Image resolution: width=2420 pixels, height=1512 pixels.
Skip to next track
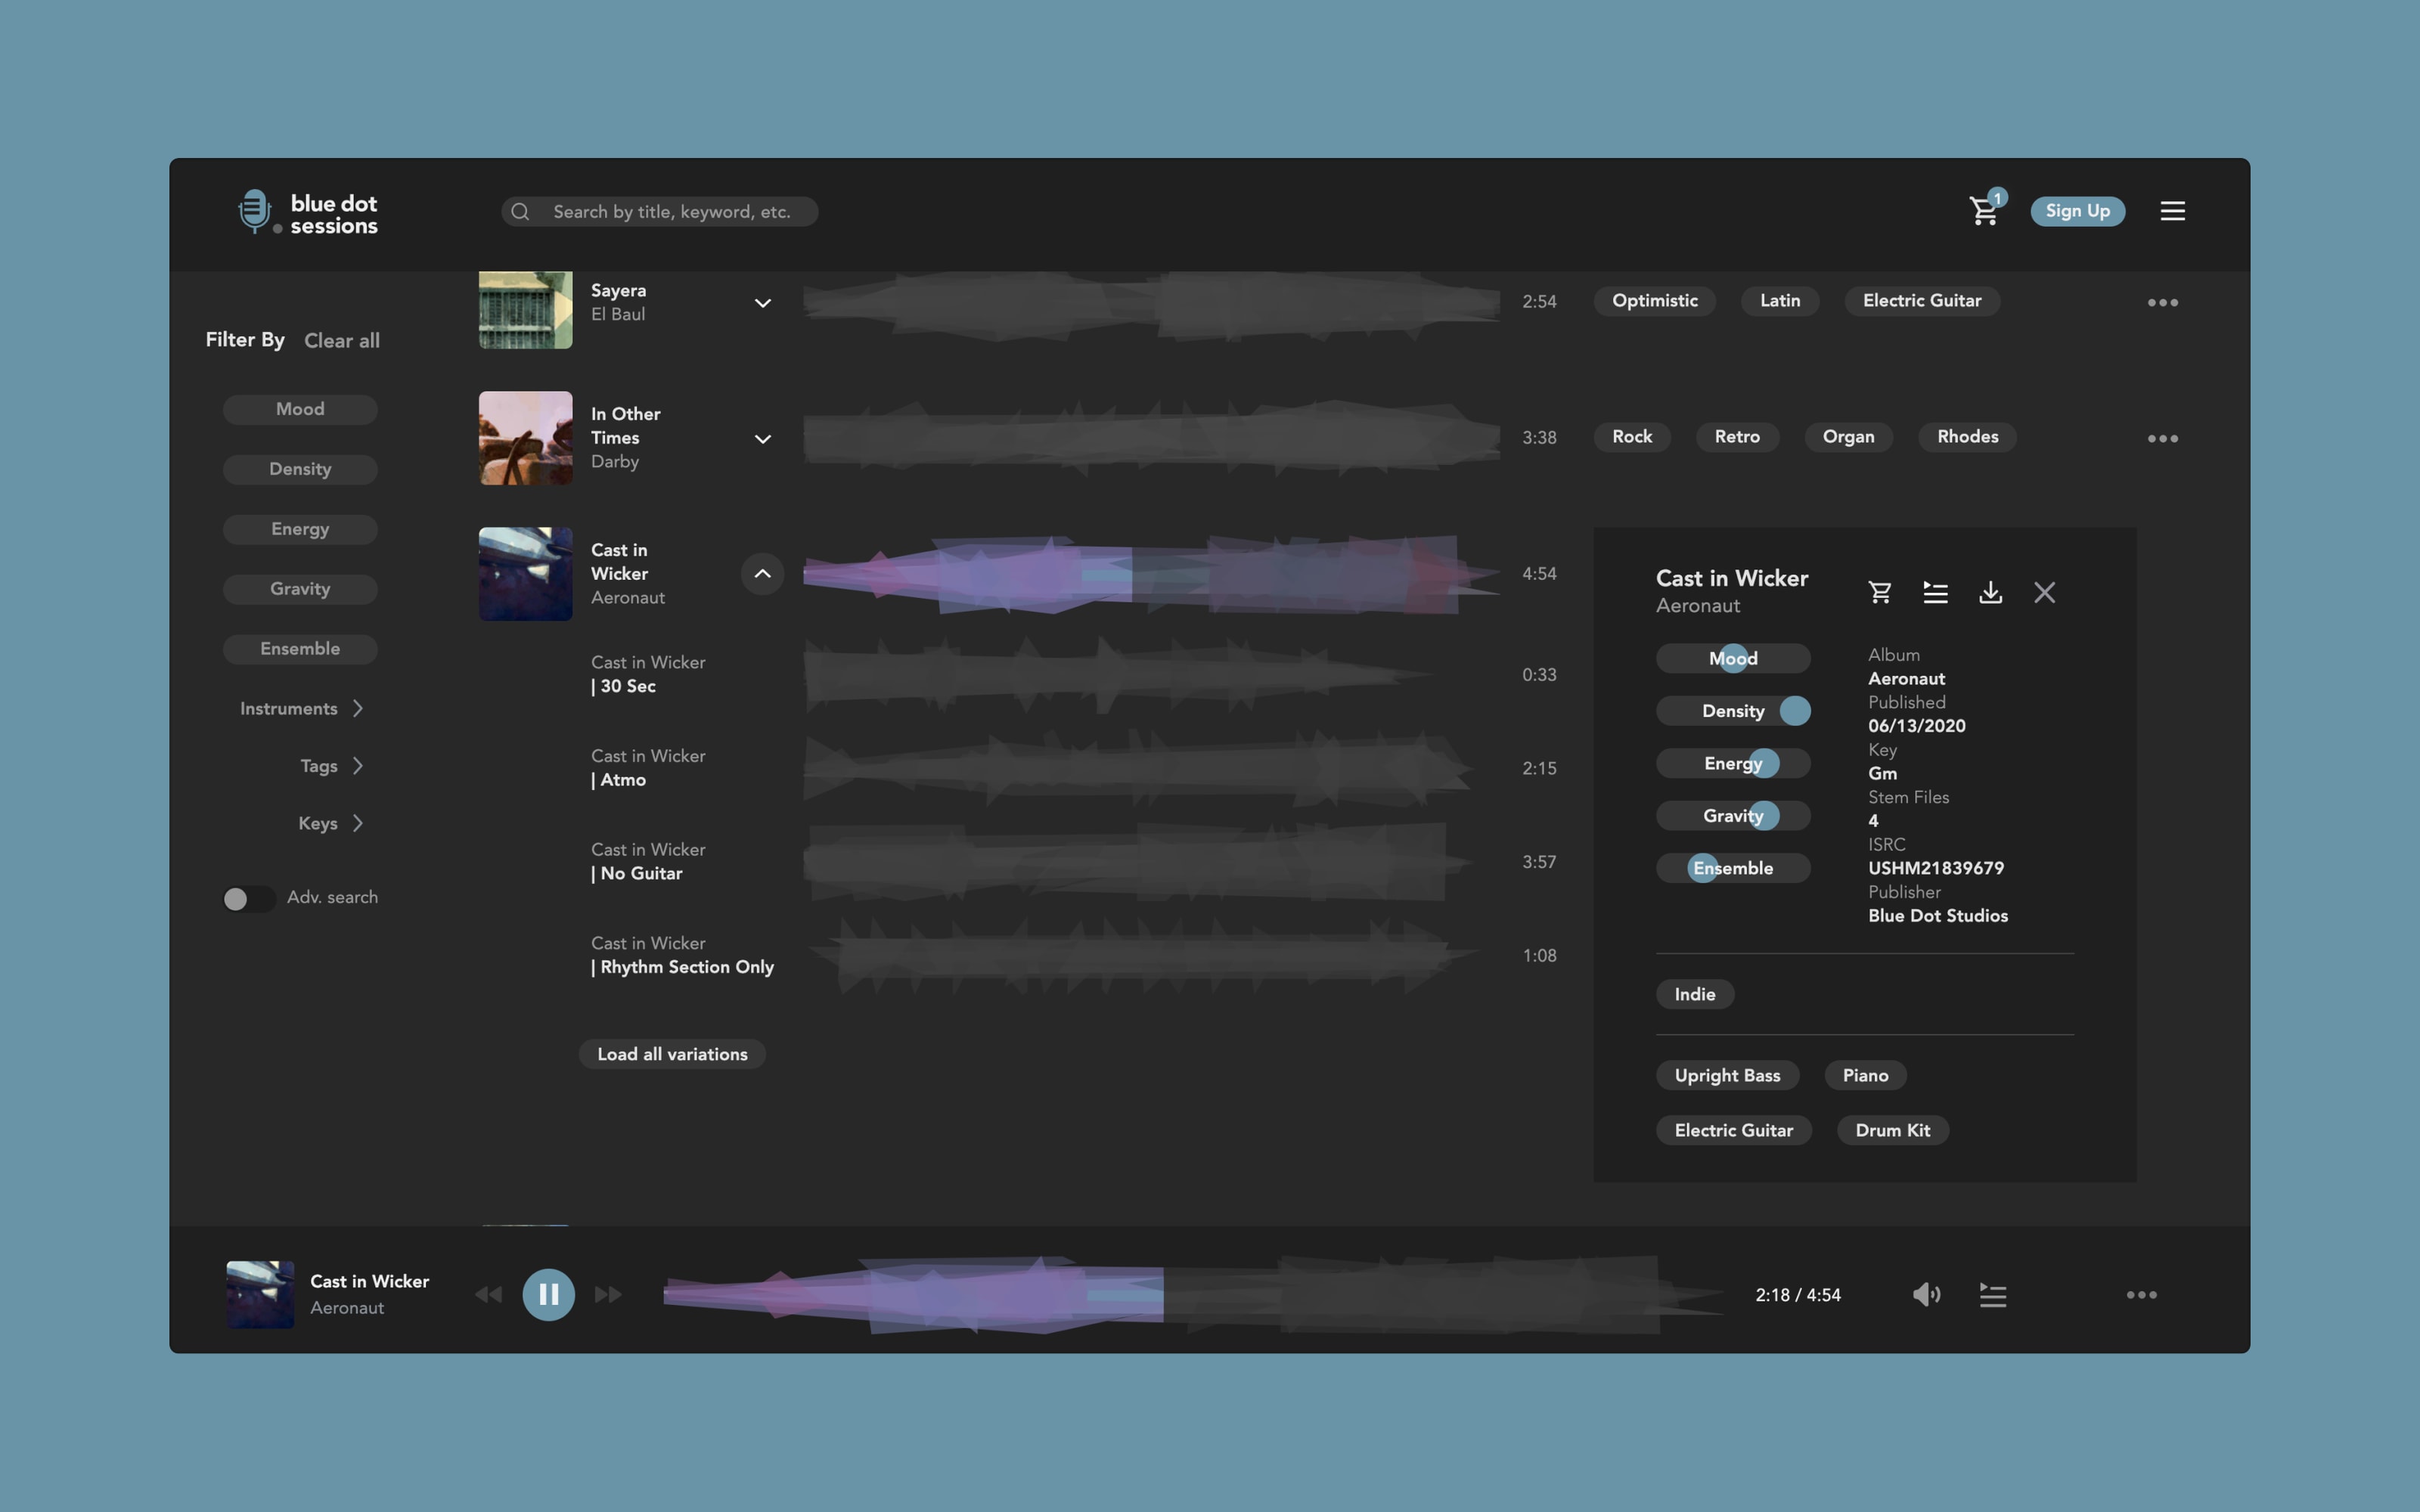pyautogui.click(x=608, y=1294)
